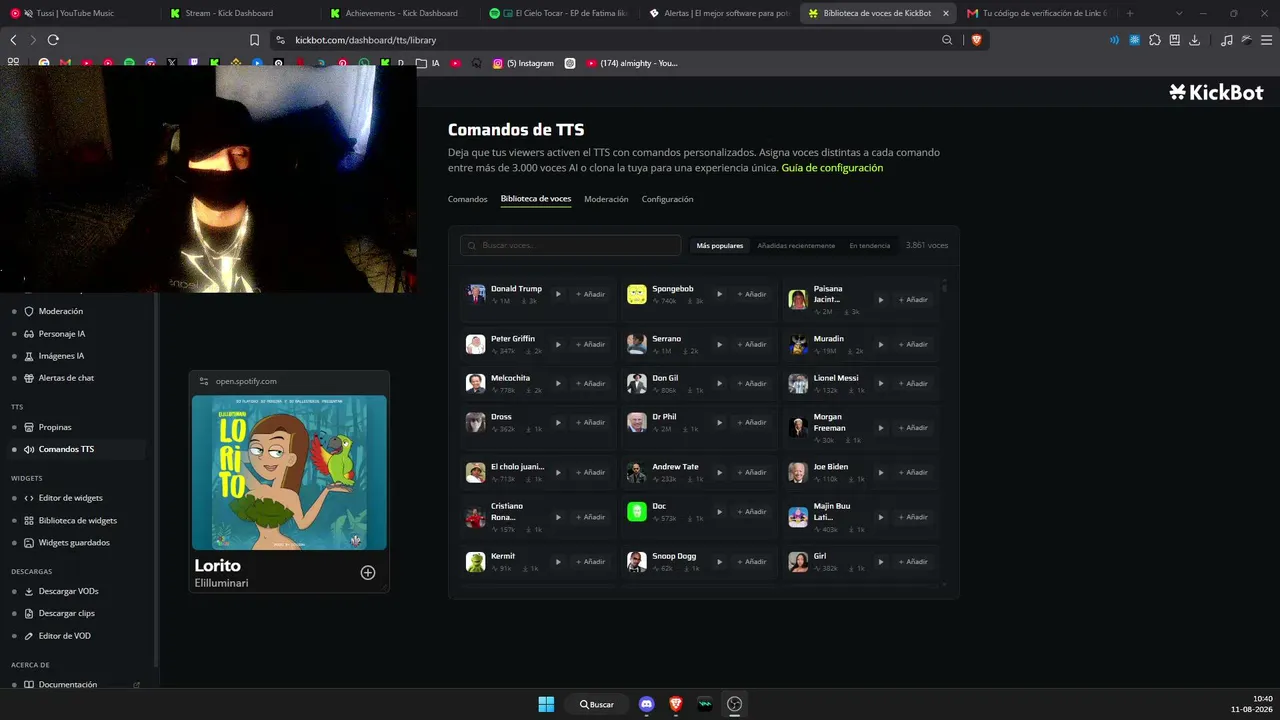Select the Biblioteca de voces tab
Screen dimensions: 1280x720
[x=536, y=199]
